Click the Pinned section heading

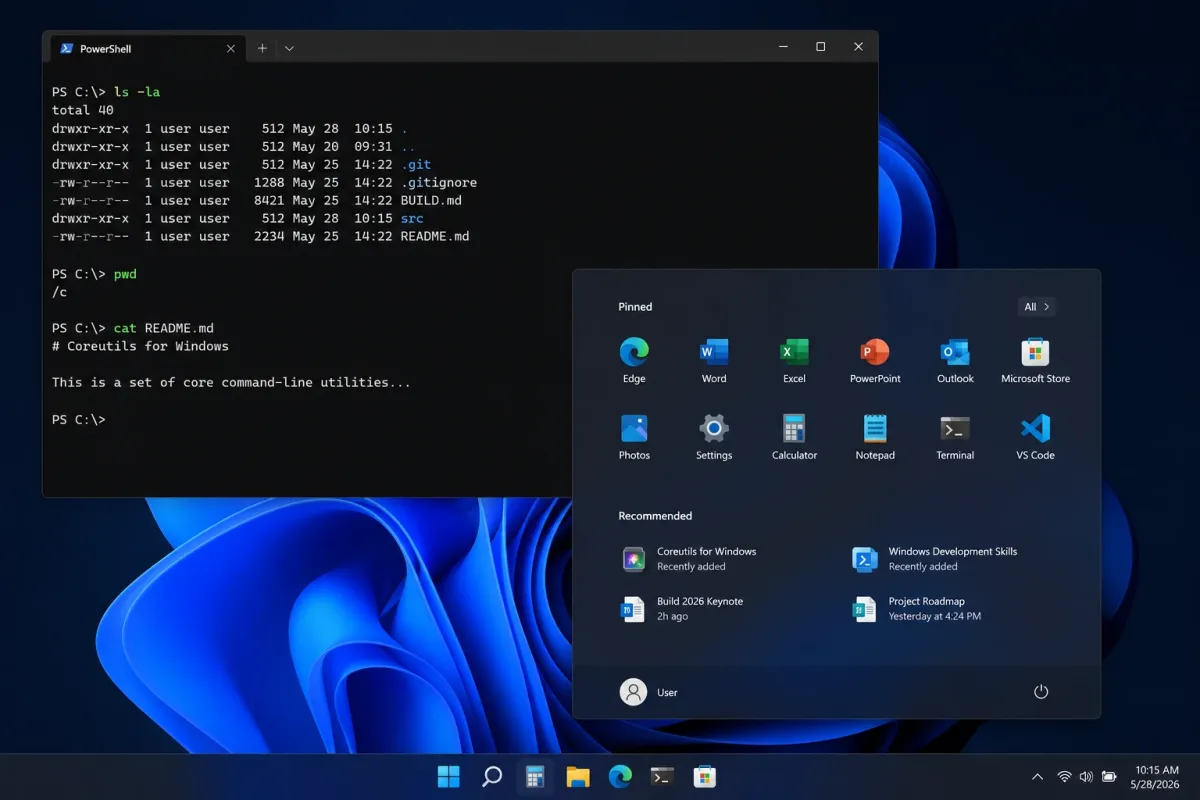click(635, 307)
